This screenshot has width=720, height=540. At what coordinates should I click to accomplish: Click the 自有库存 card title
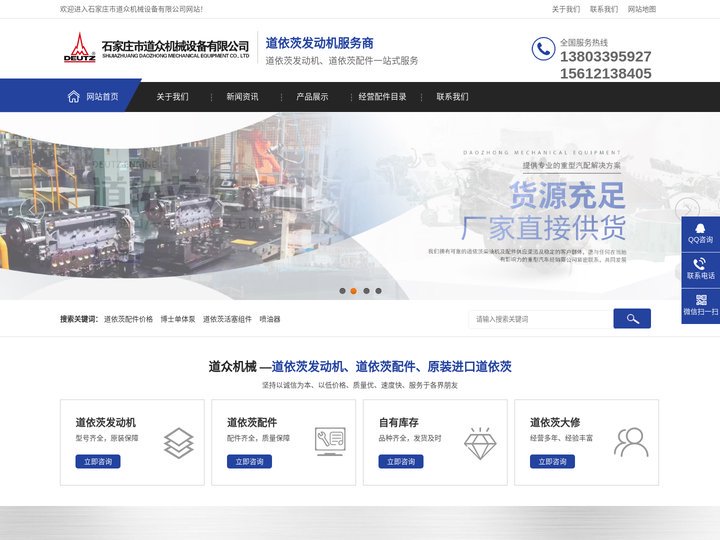coord(399,422)
